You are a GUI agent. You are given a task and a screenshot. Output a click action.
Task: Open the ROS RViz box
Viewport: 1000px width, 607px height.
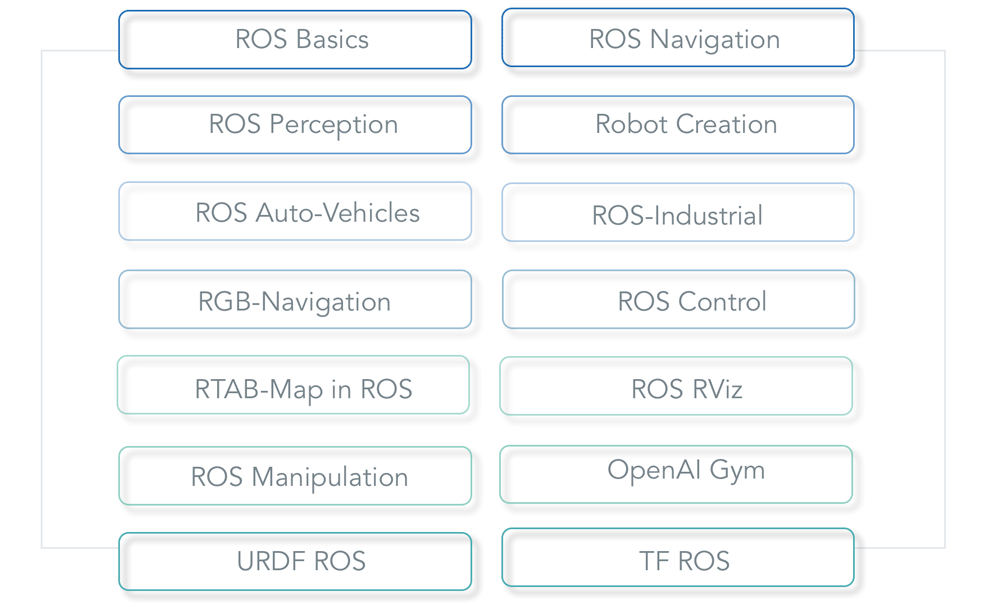[676, 386]
